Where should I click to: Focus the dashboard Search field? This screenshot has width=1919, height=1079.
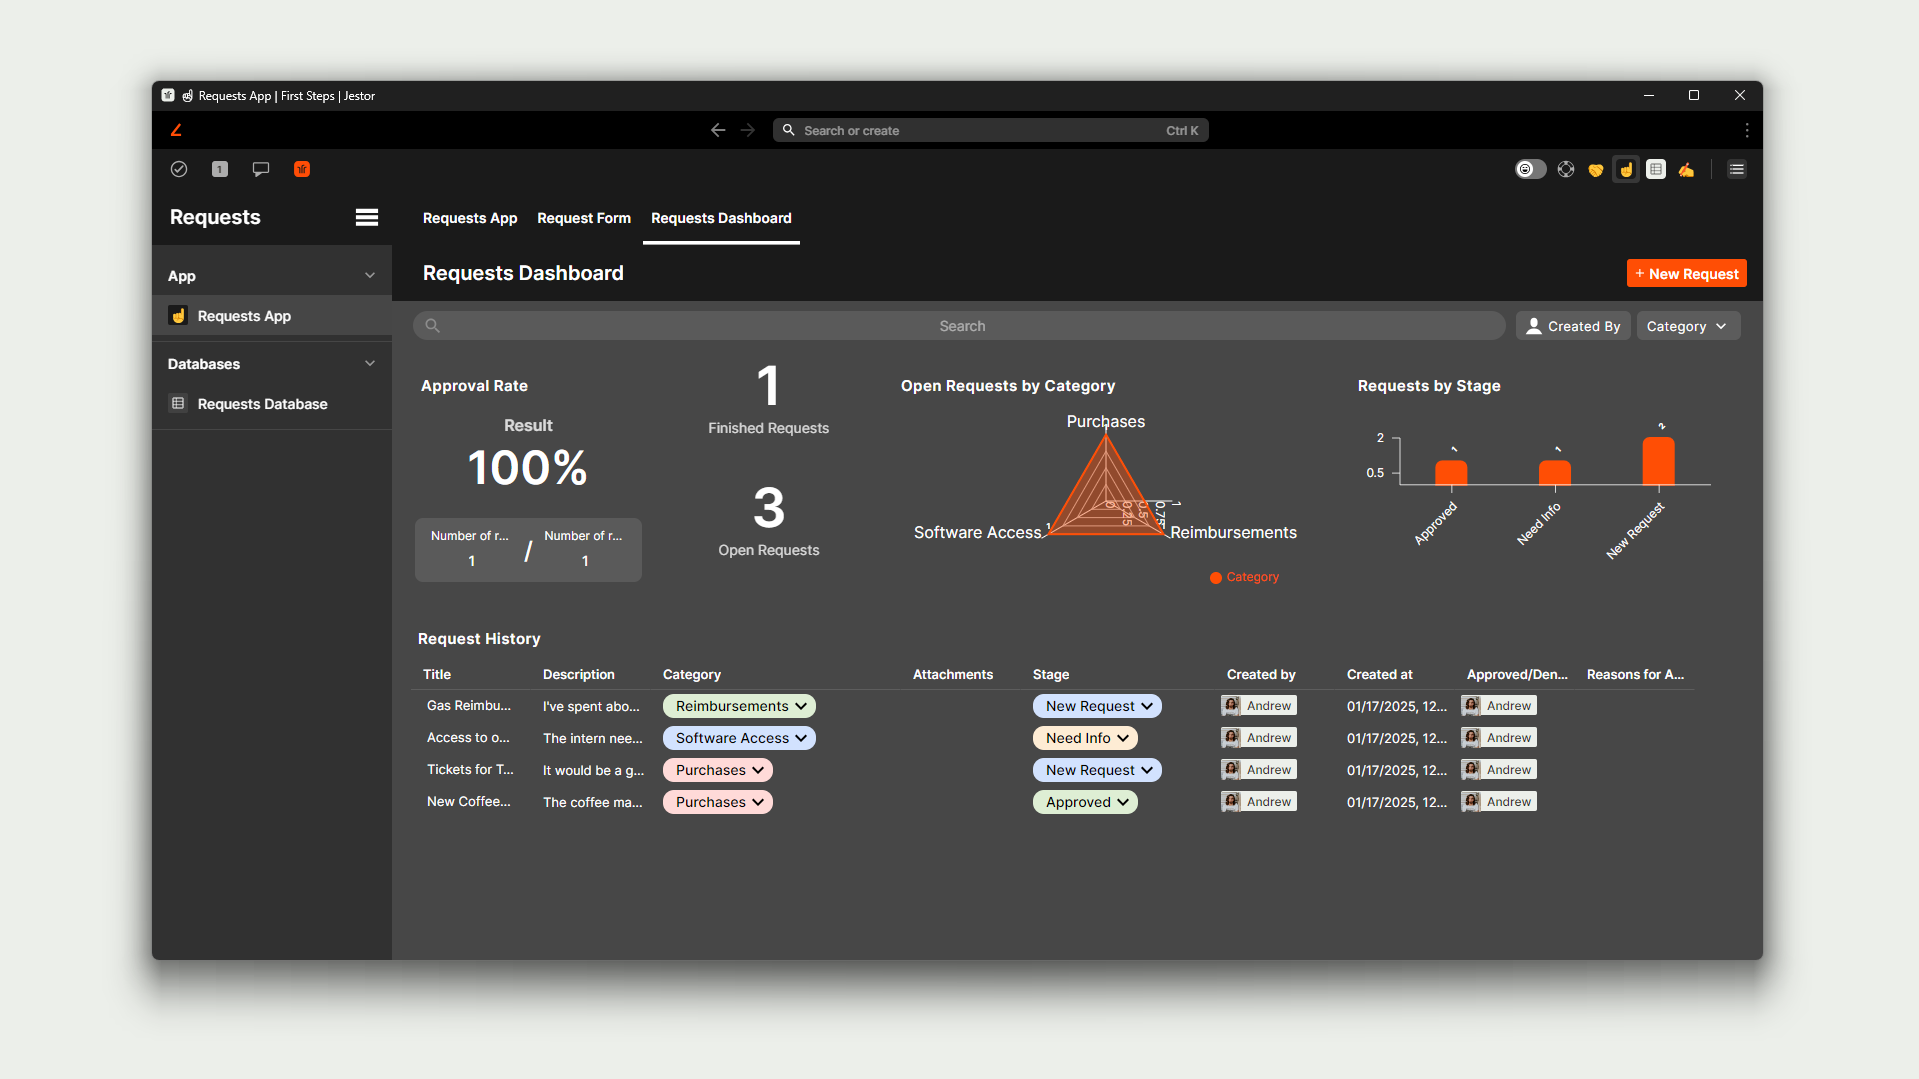pos(960,326)
